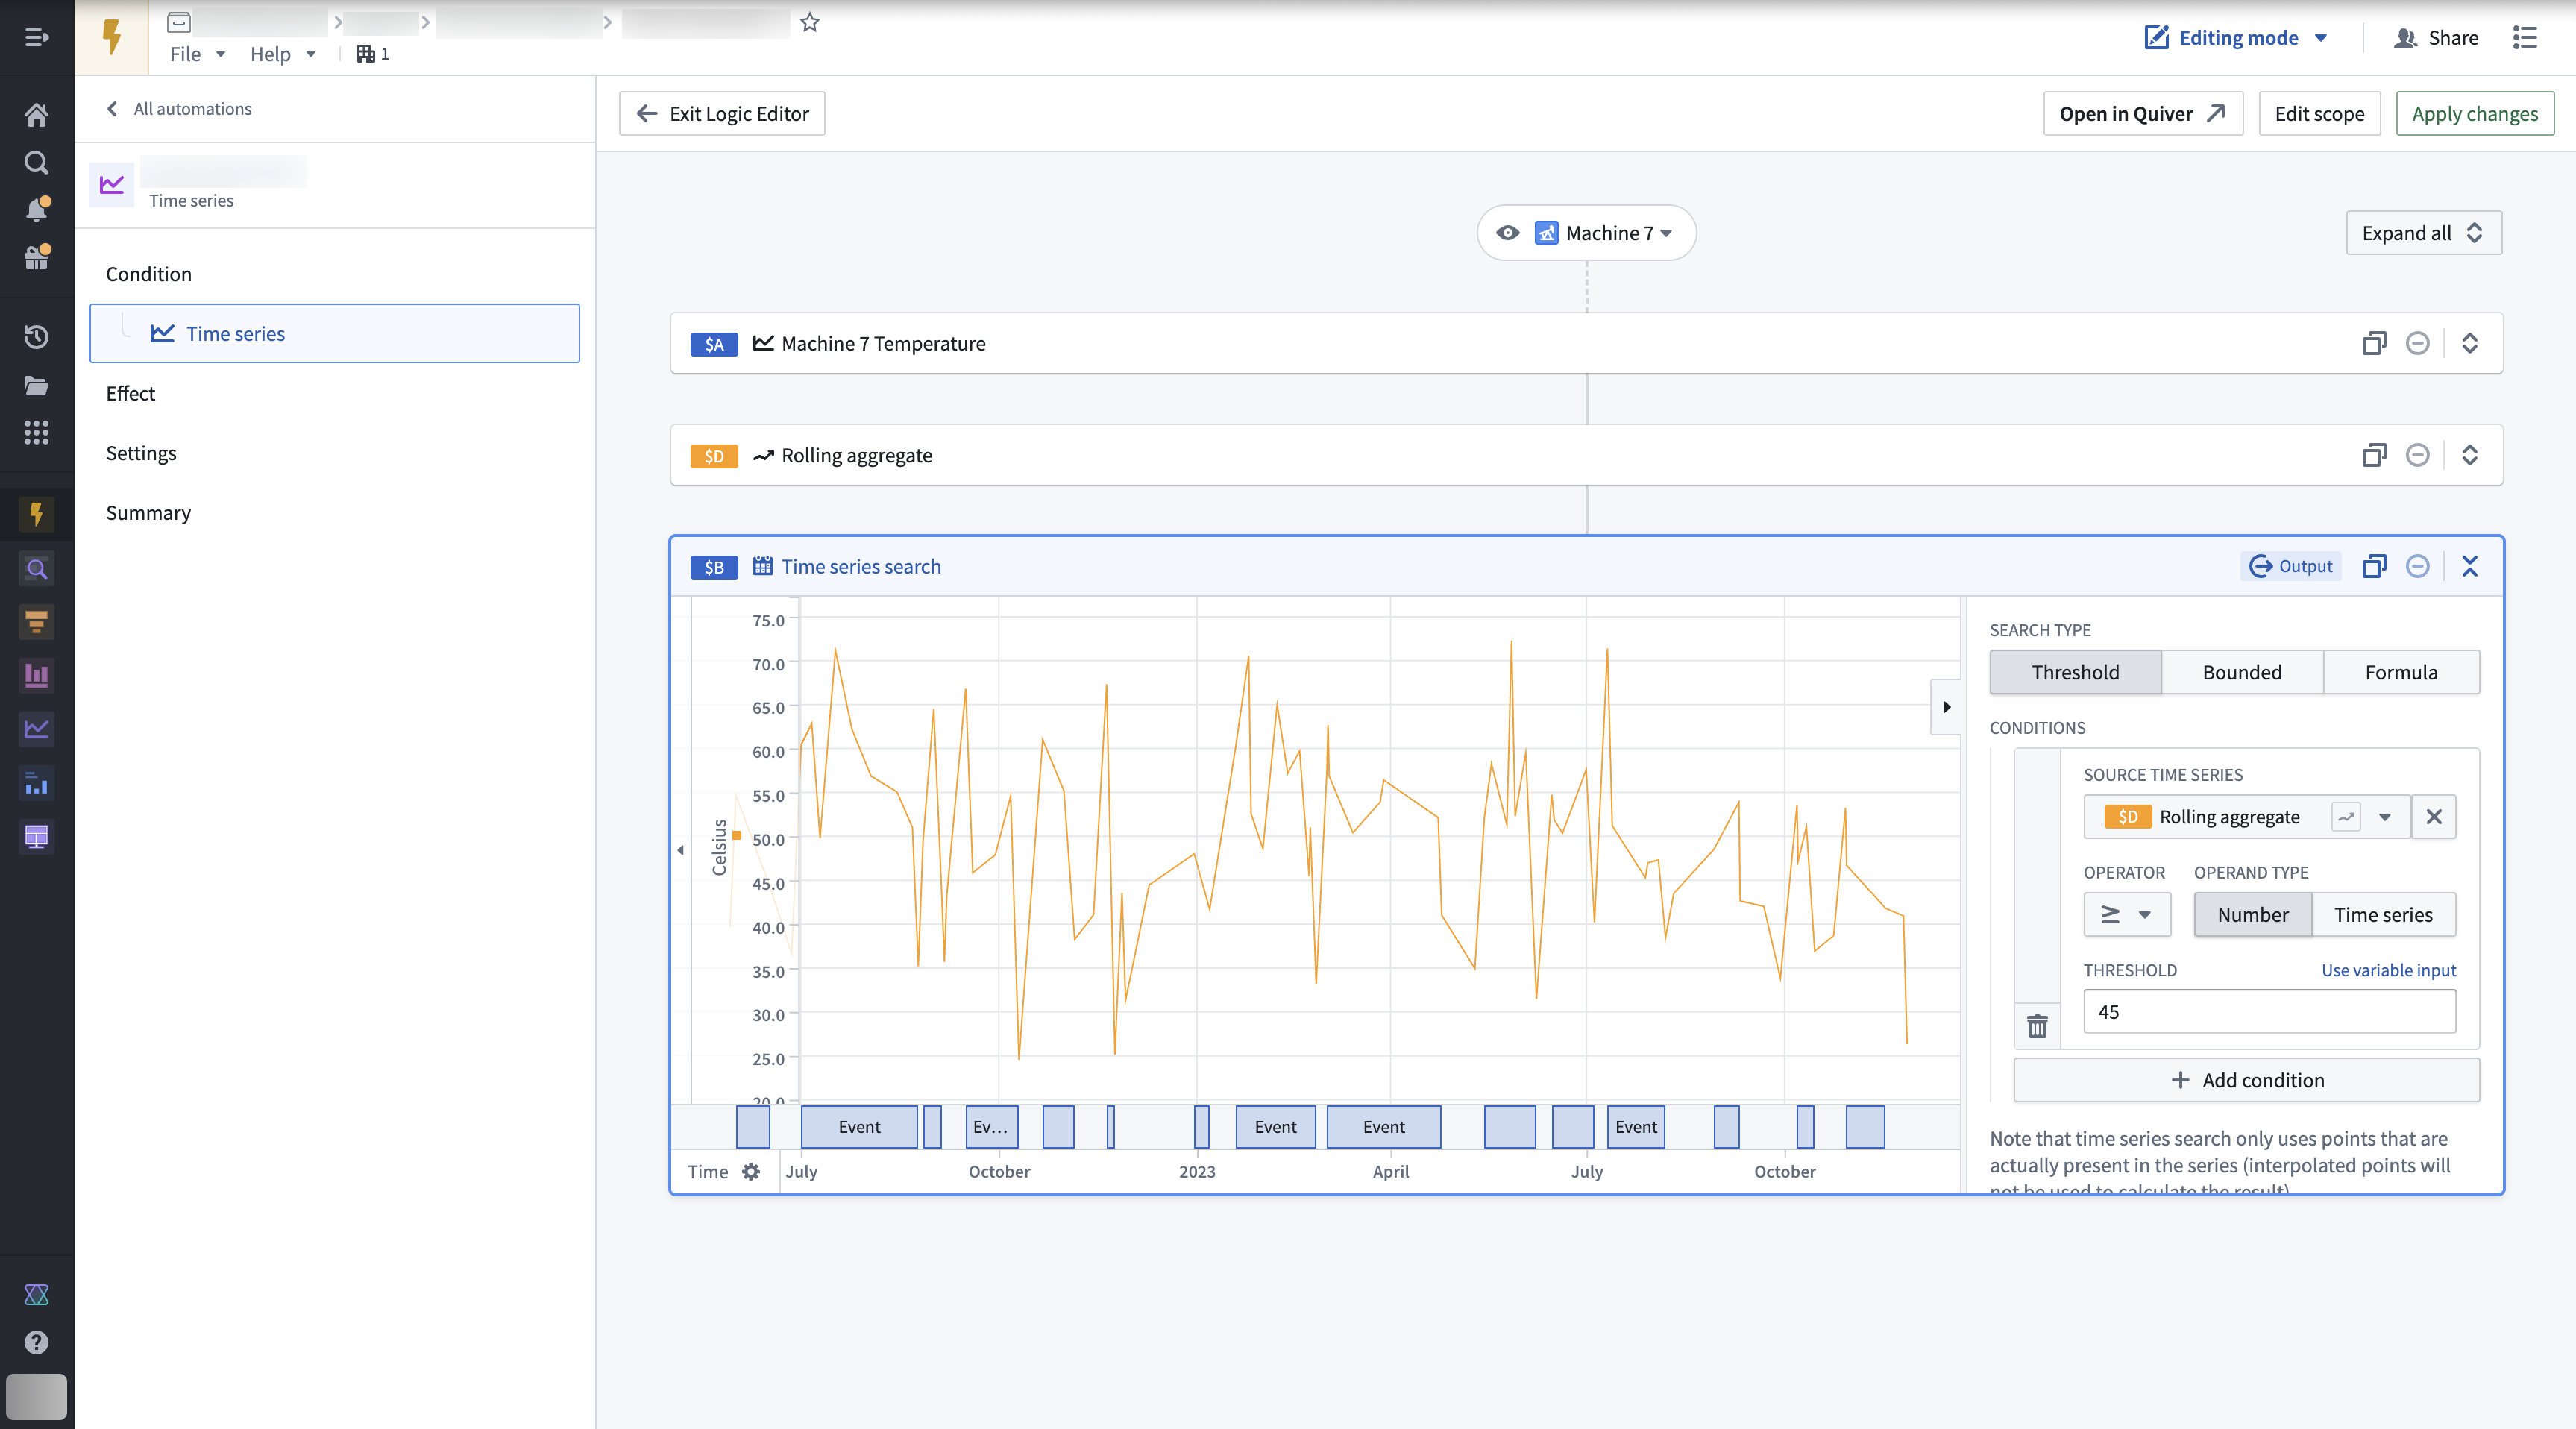Open the purple presentation board app icon
Viewport: 2576px width, 1429px height.
click(36, 836)
